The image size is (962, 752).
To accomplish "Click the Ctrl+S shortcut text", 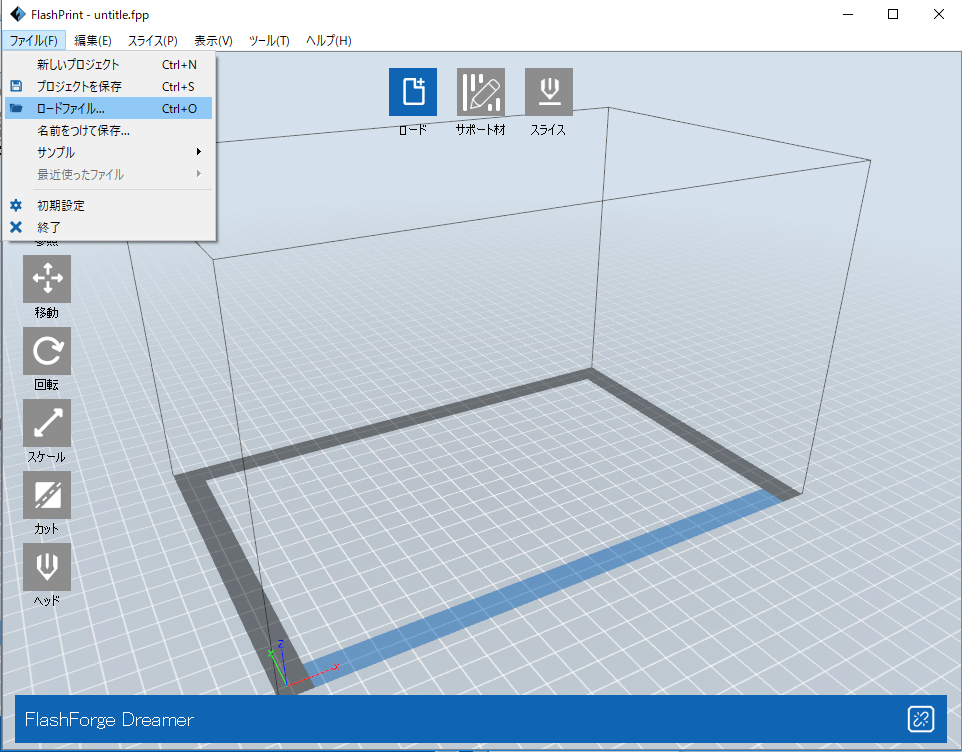I will pos(178,86).
